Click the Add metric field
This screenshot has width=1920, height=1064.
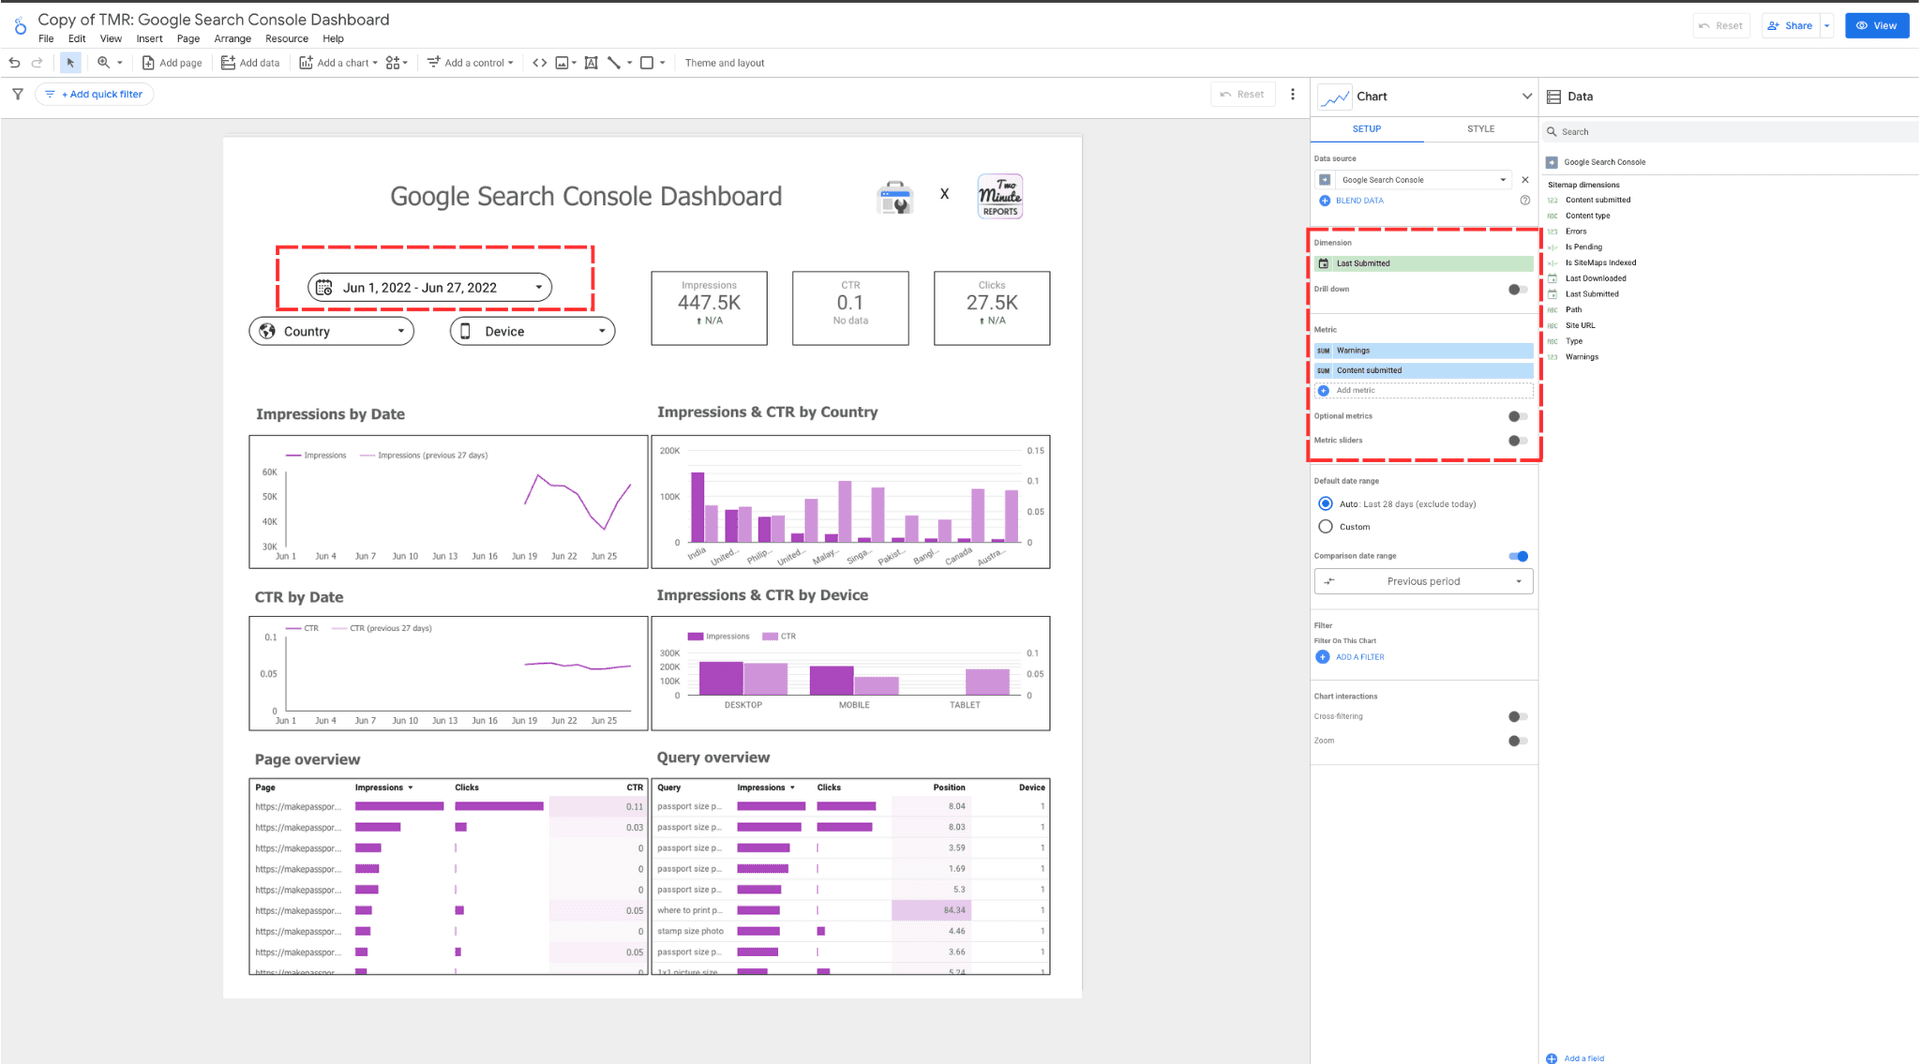(1424, 391)
